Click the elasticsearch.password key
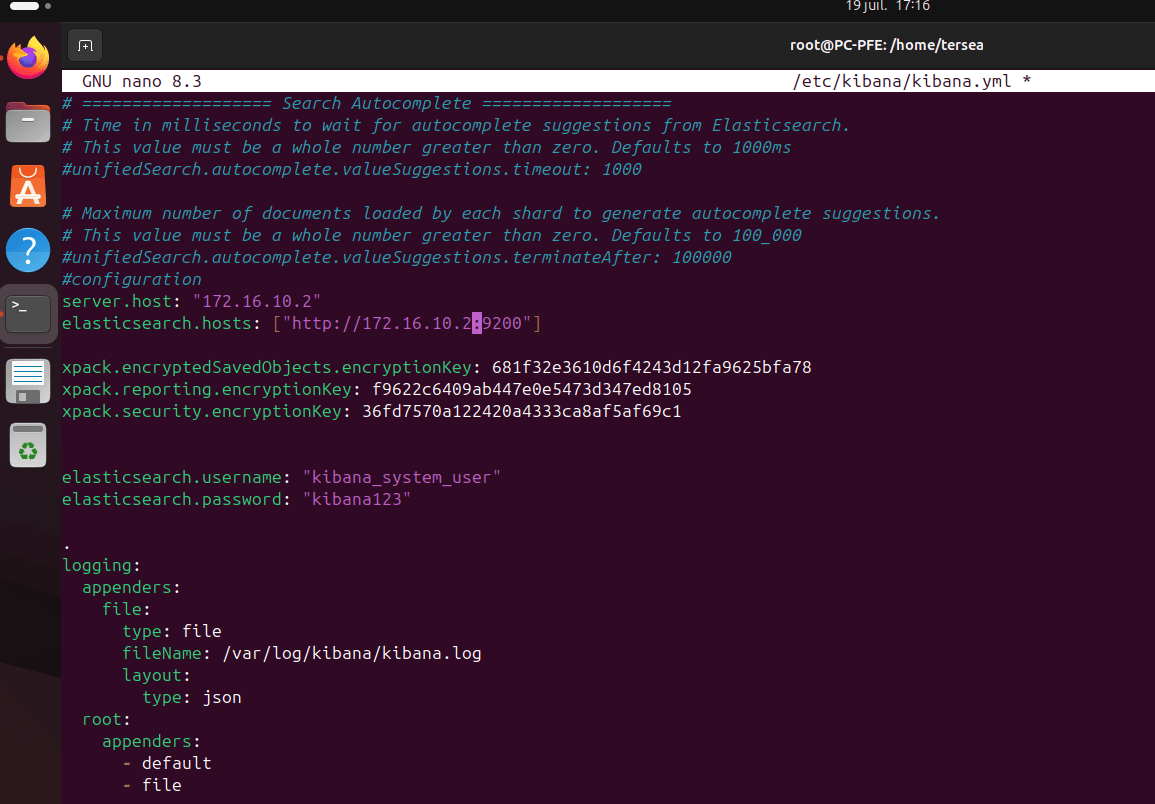 coord(171,500)
